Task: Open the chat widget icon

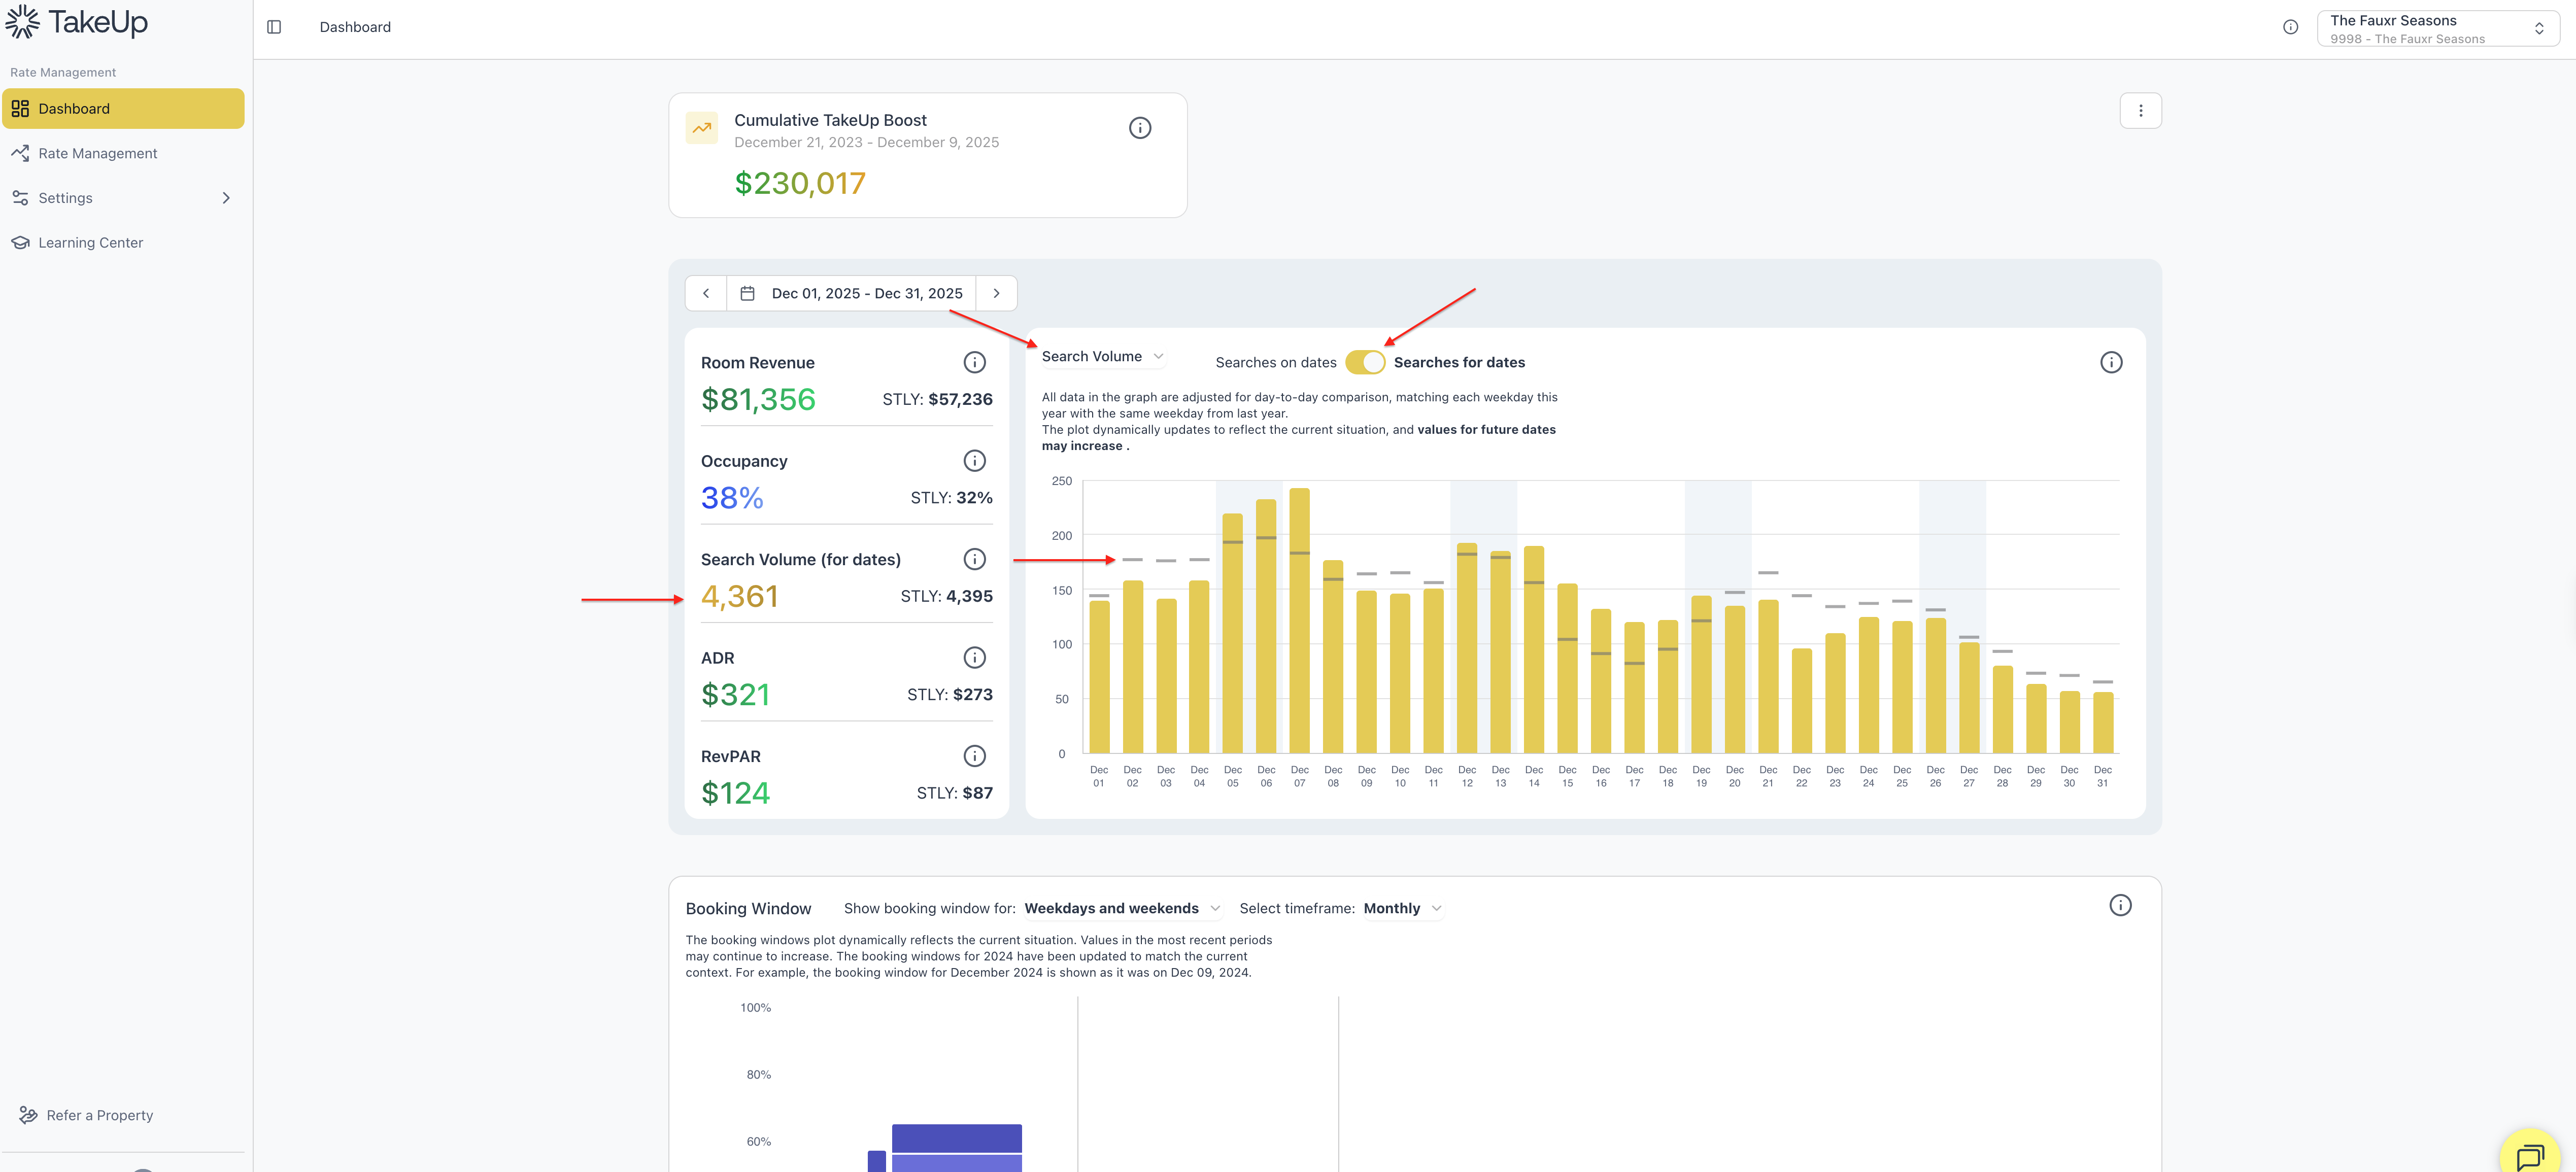Action: 2529,1156
